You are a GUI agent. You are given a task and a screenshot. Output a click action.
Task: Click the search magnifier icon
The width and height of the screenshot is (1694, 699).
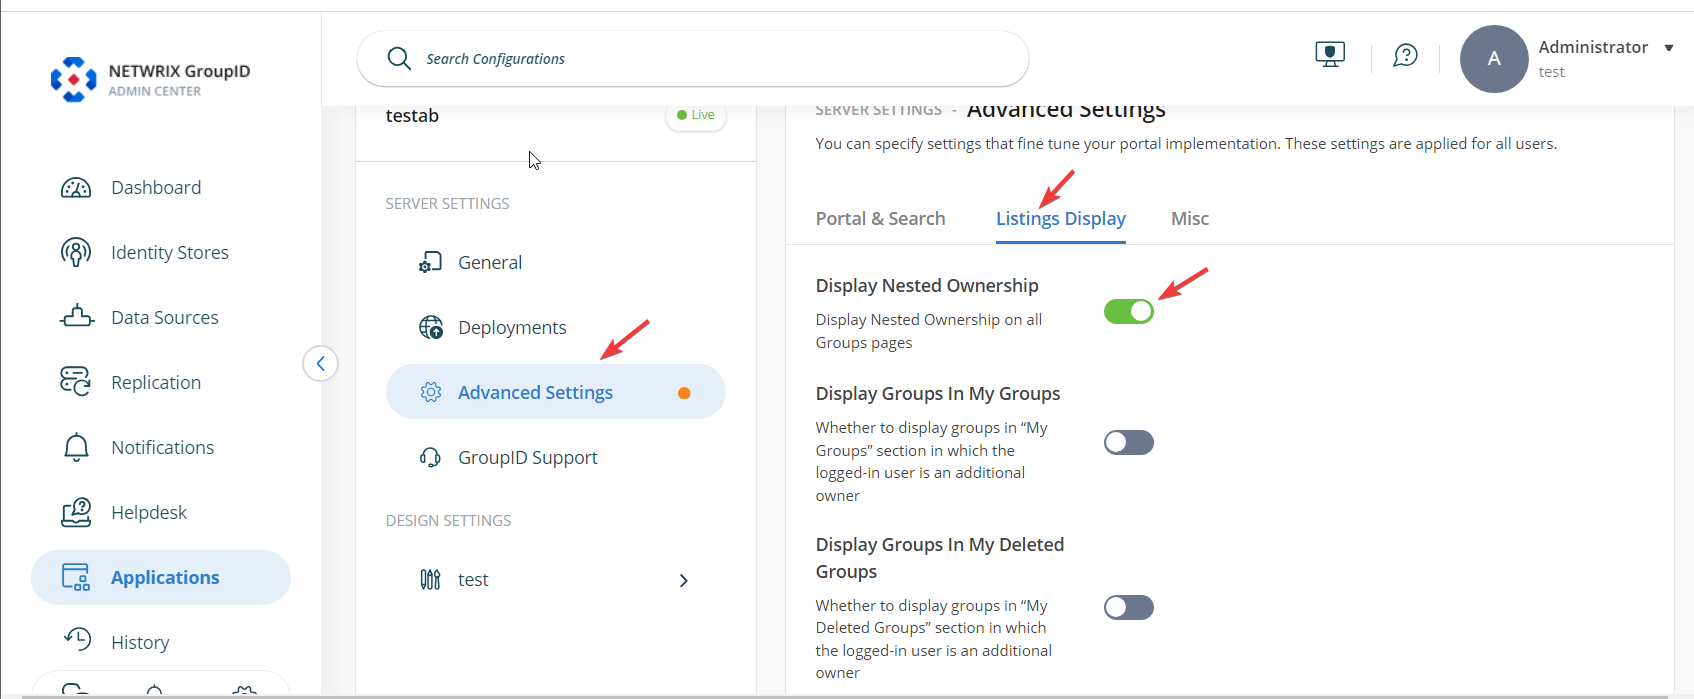[399, 58]
